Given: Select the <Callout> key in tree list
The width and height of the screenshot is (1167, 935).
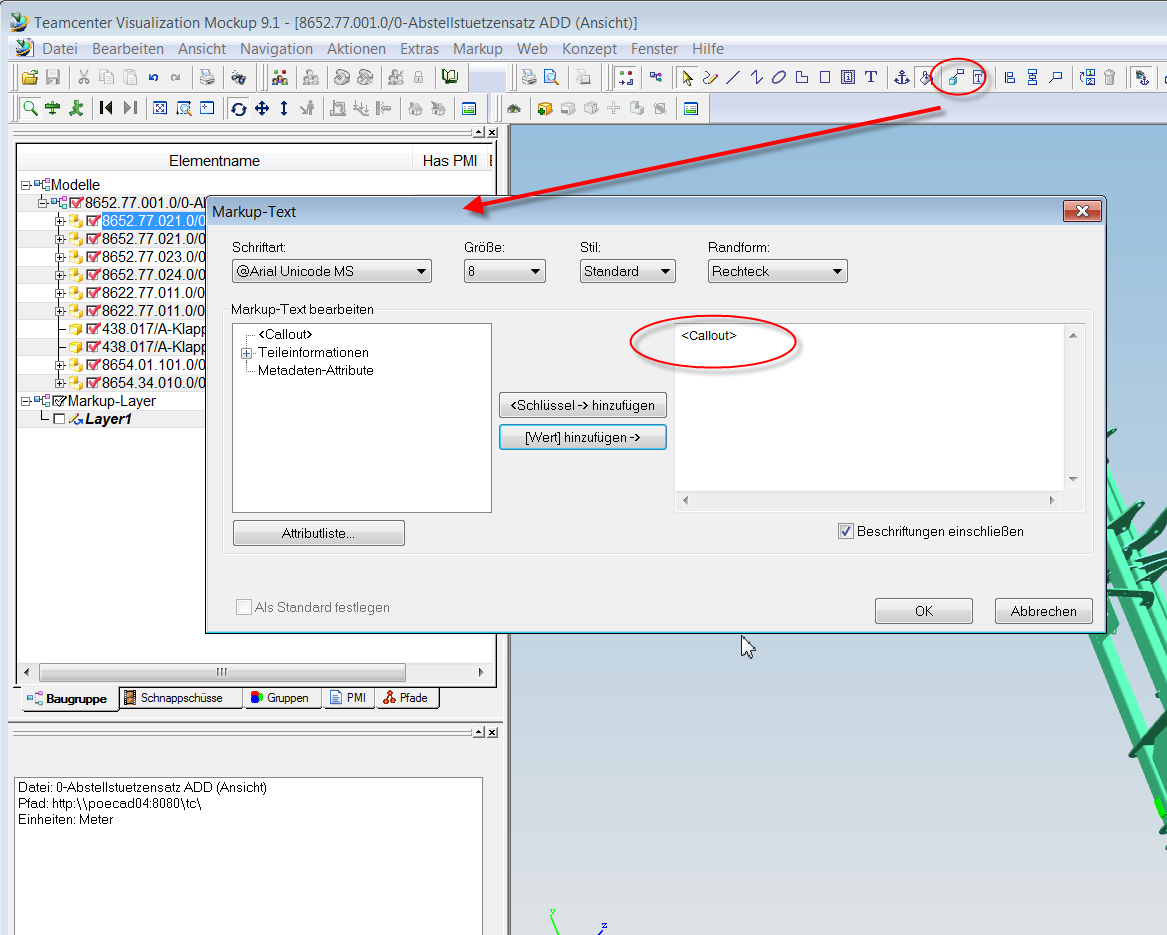Looking at the screenshot, I should (x=285, y=334).
